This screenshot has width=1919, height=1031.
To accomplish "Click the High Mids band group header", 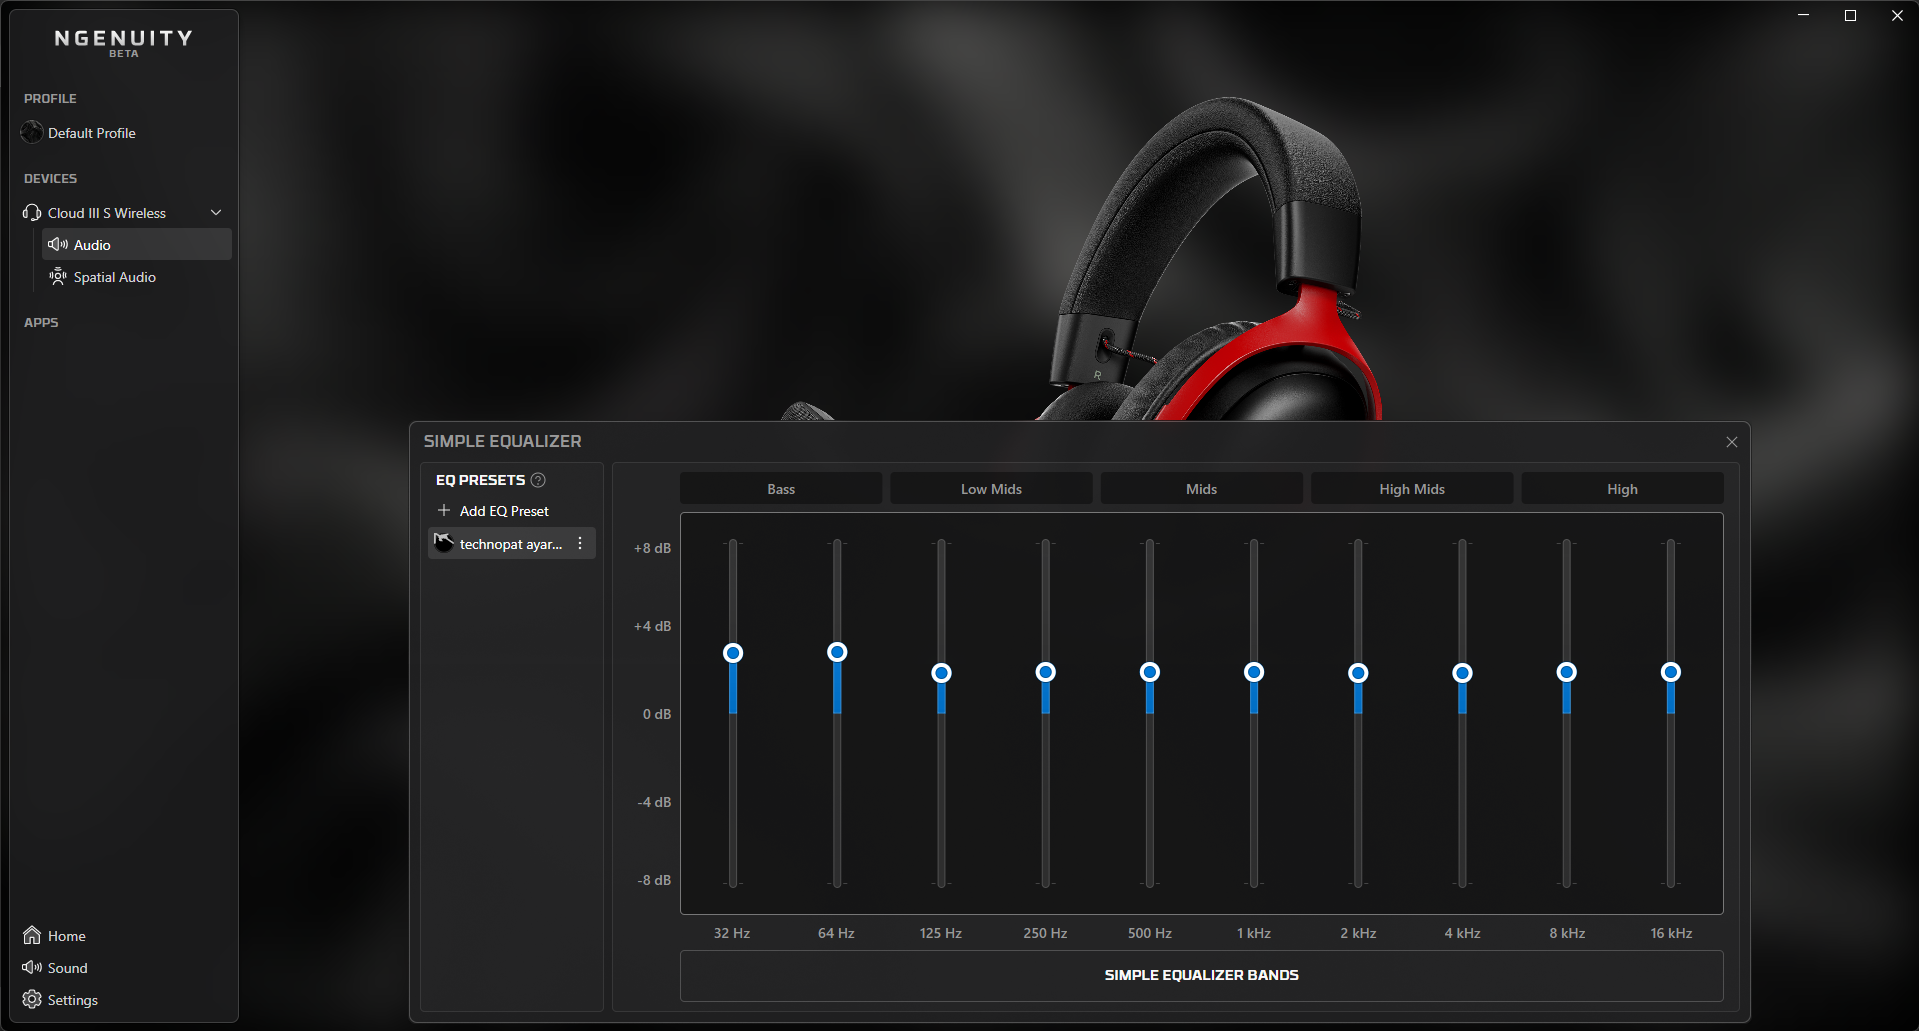I will 1412,489.
